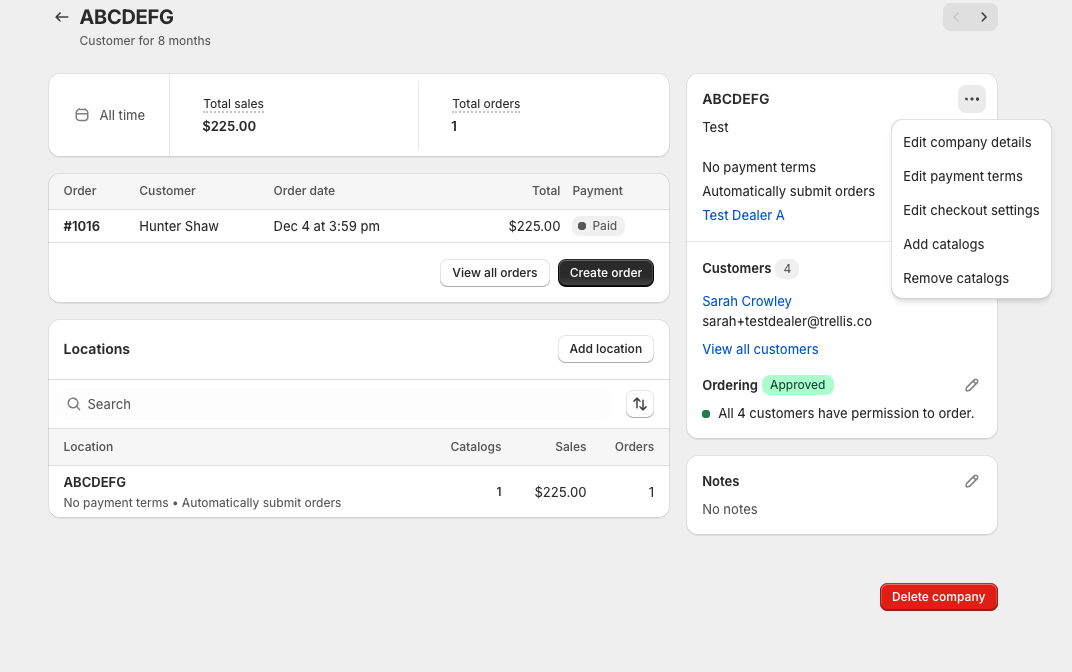Open Sarah Crowley customer link

coord(747,301)
